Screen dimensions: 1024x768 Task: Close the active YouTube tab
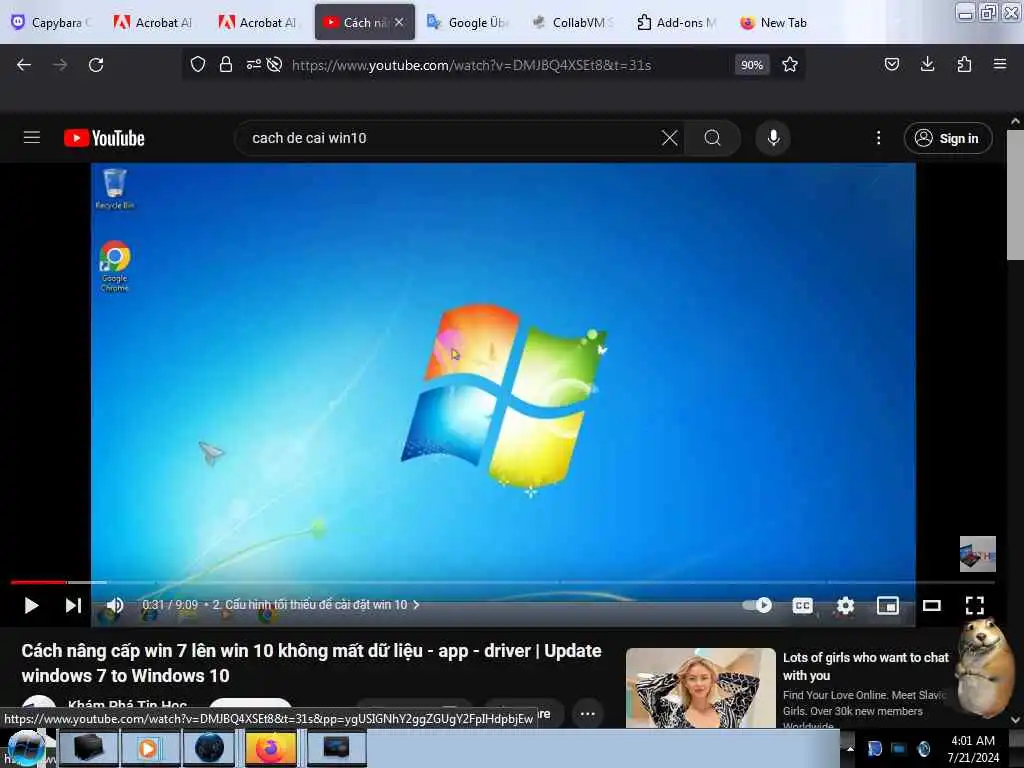coord(399,22)
